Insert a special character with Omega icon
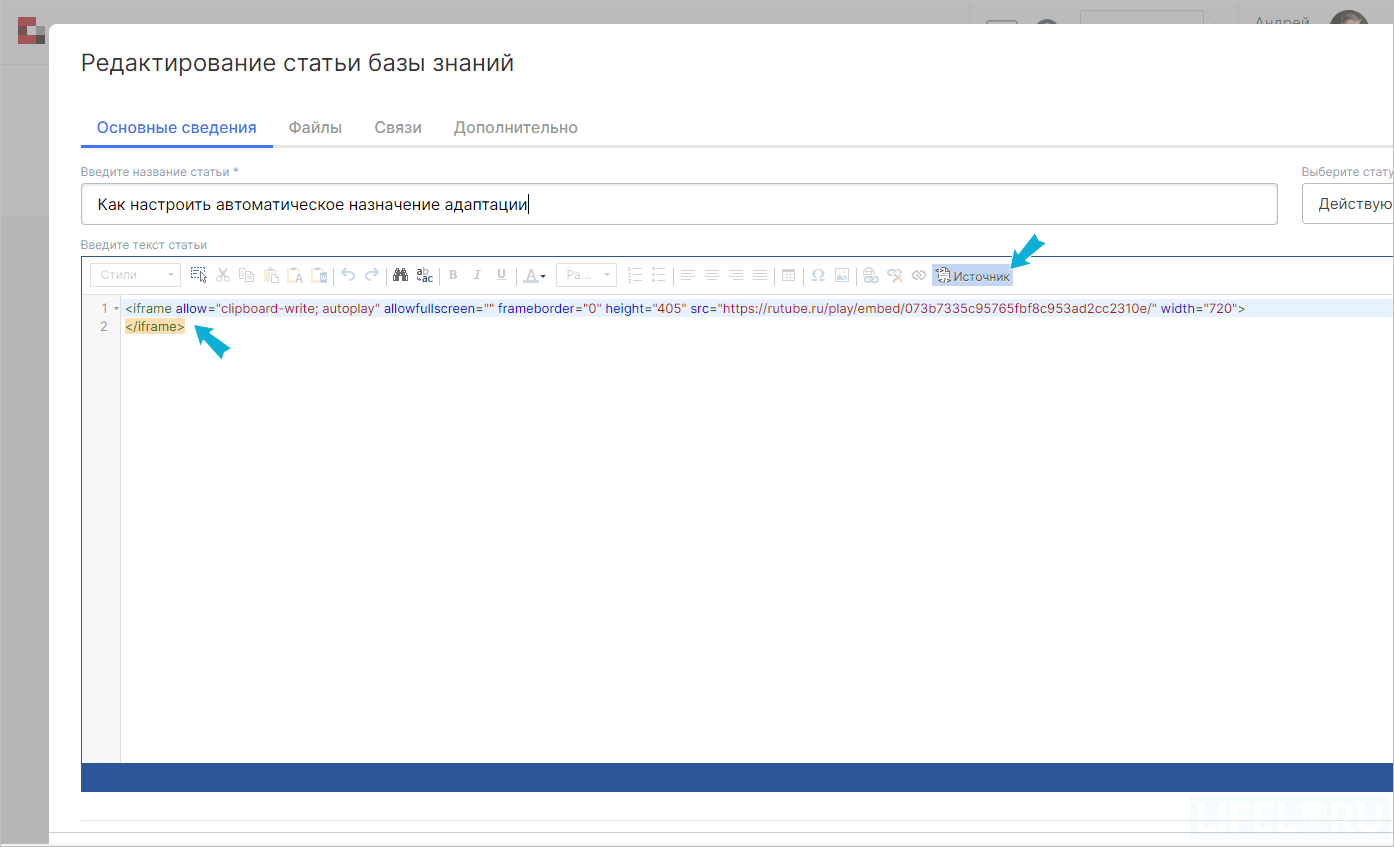Image resolution: width=1394 pixels, height=847 pixels. 816,275
